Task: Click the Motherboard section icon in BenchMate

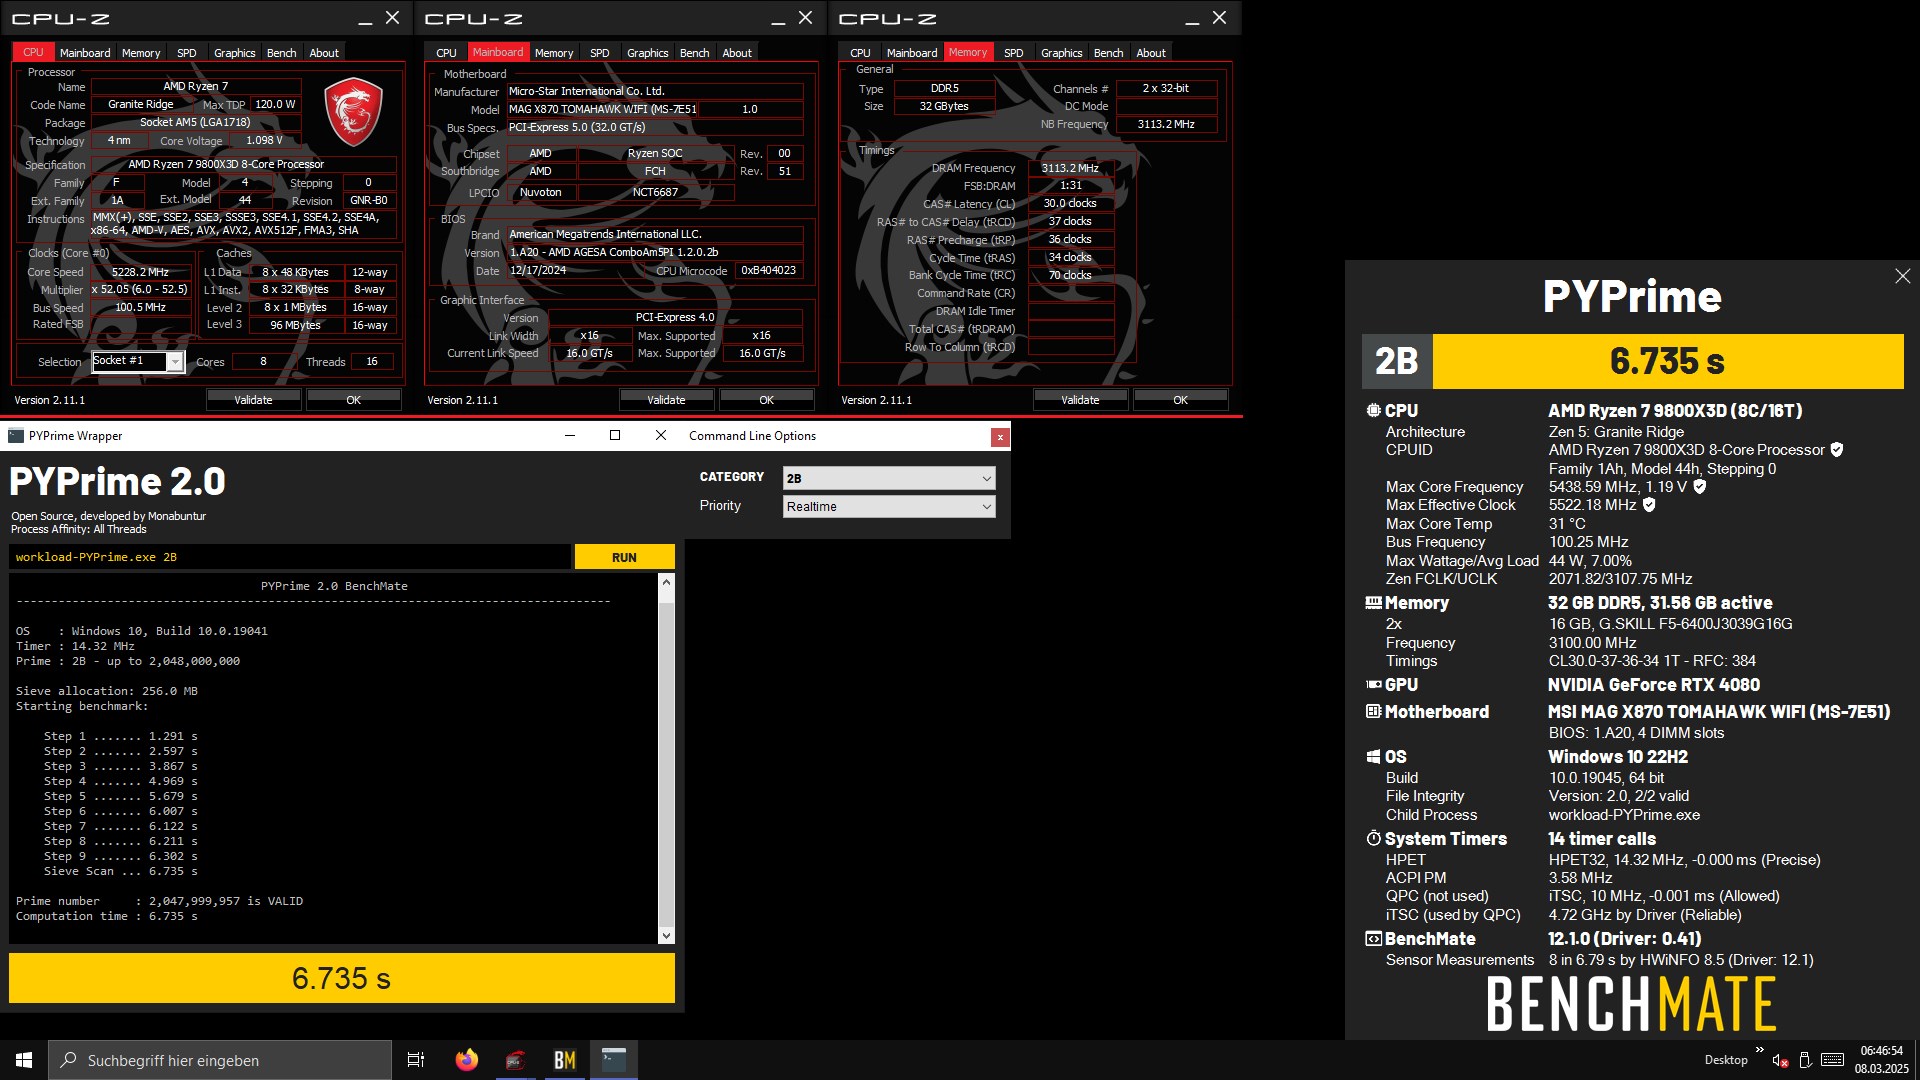Action: click(x=1373, y=712)
